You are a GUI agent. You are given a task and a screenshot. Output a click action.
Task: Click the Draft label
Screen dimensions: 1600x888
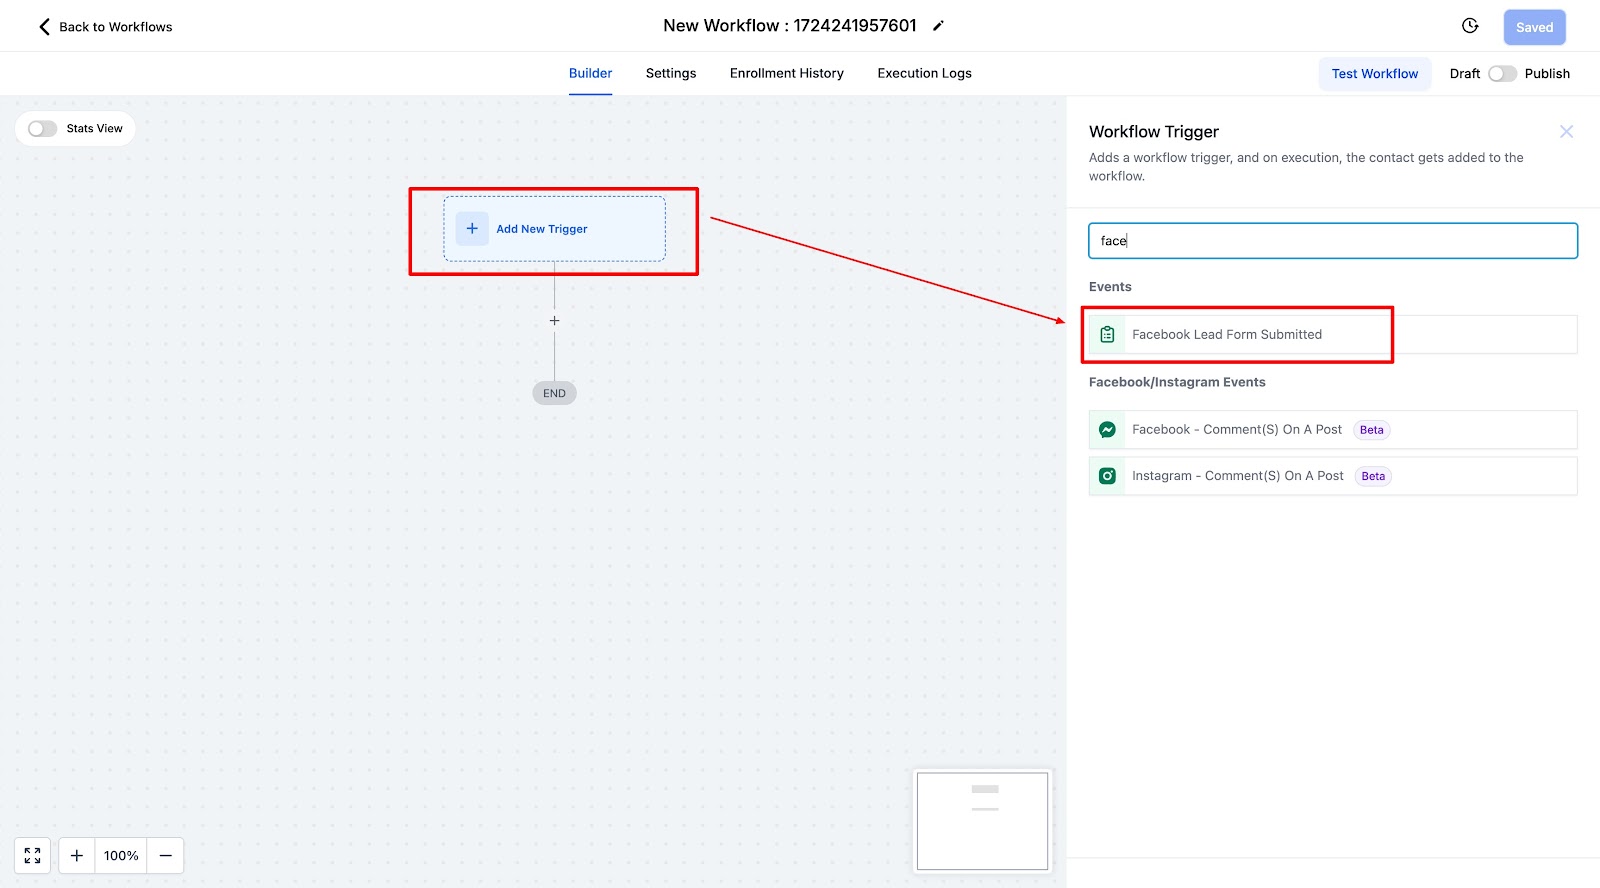[1465, 74]
